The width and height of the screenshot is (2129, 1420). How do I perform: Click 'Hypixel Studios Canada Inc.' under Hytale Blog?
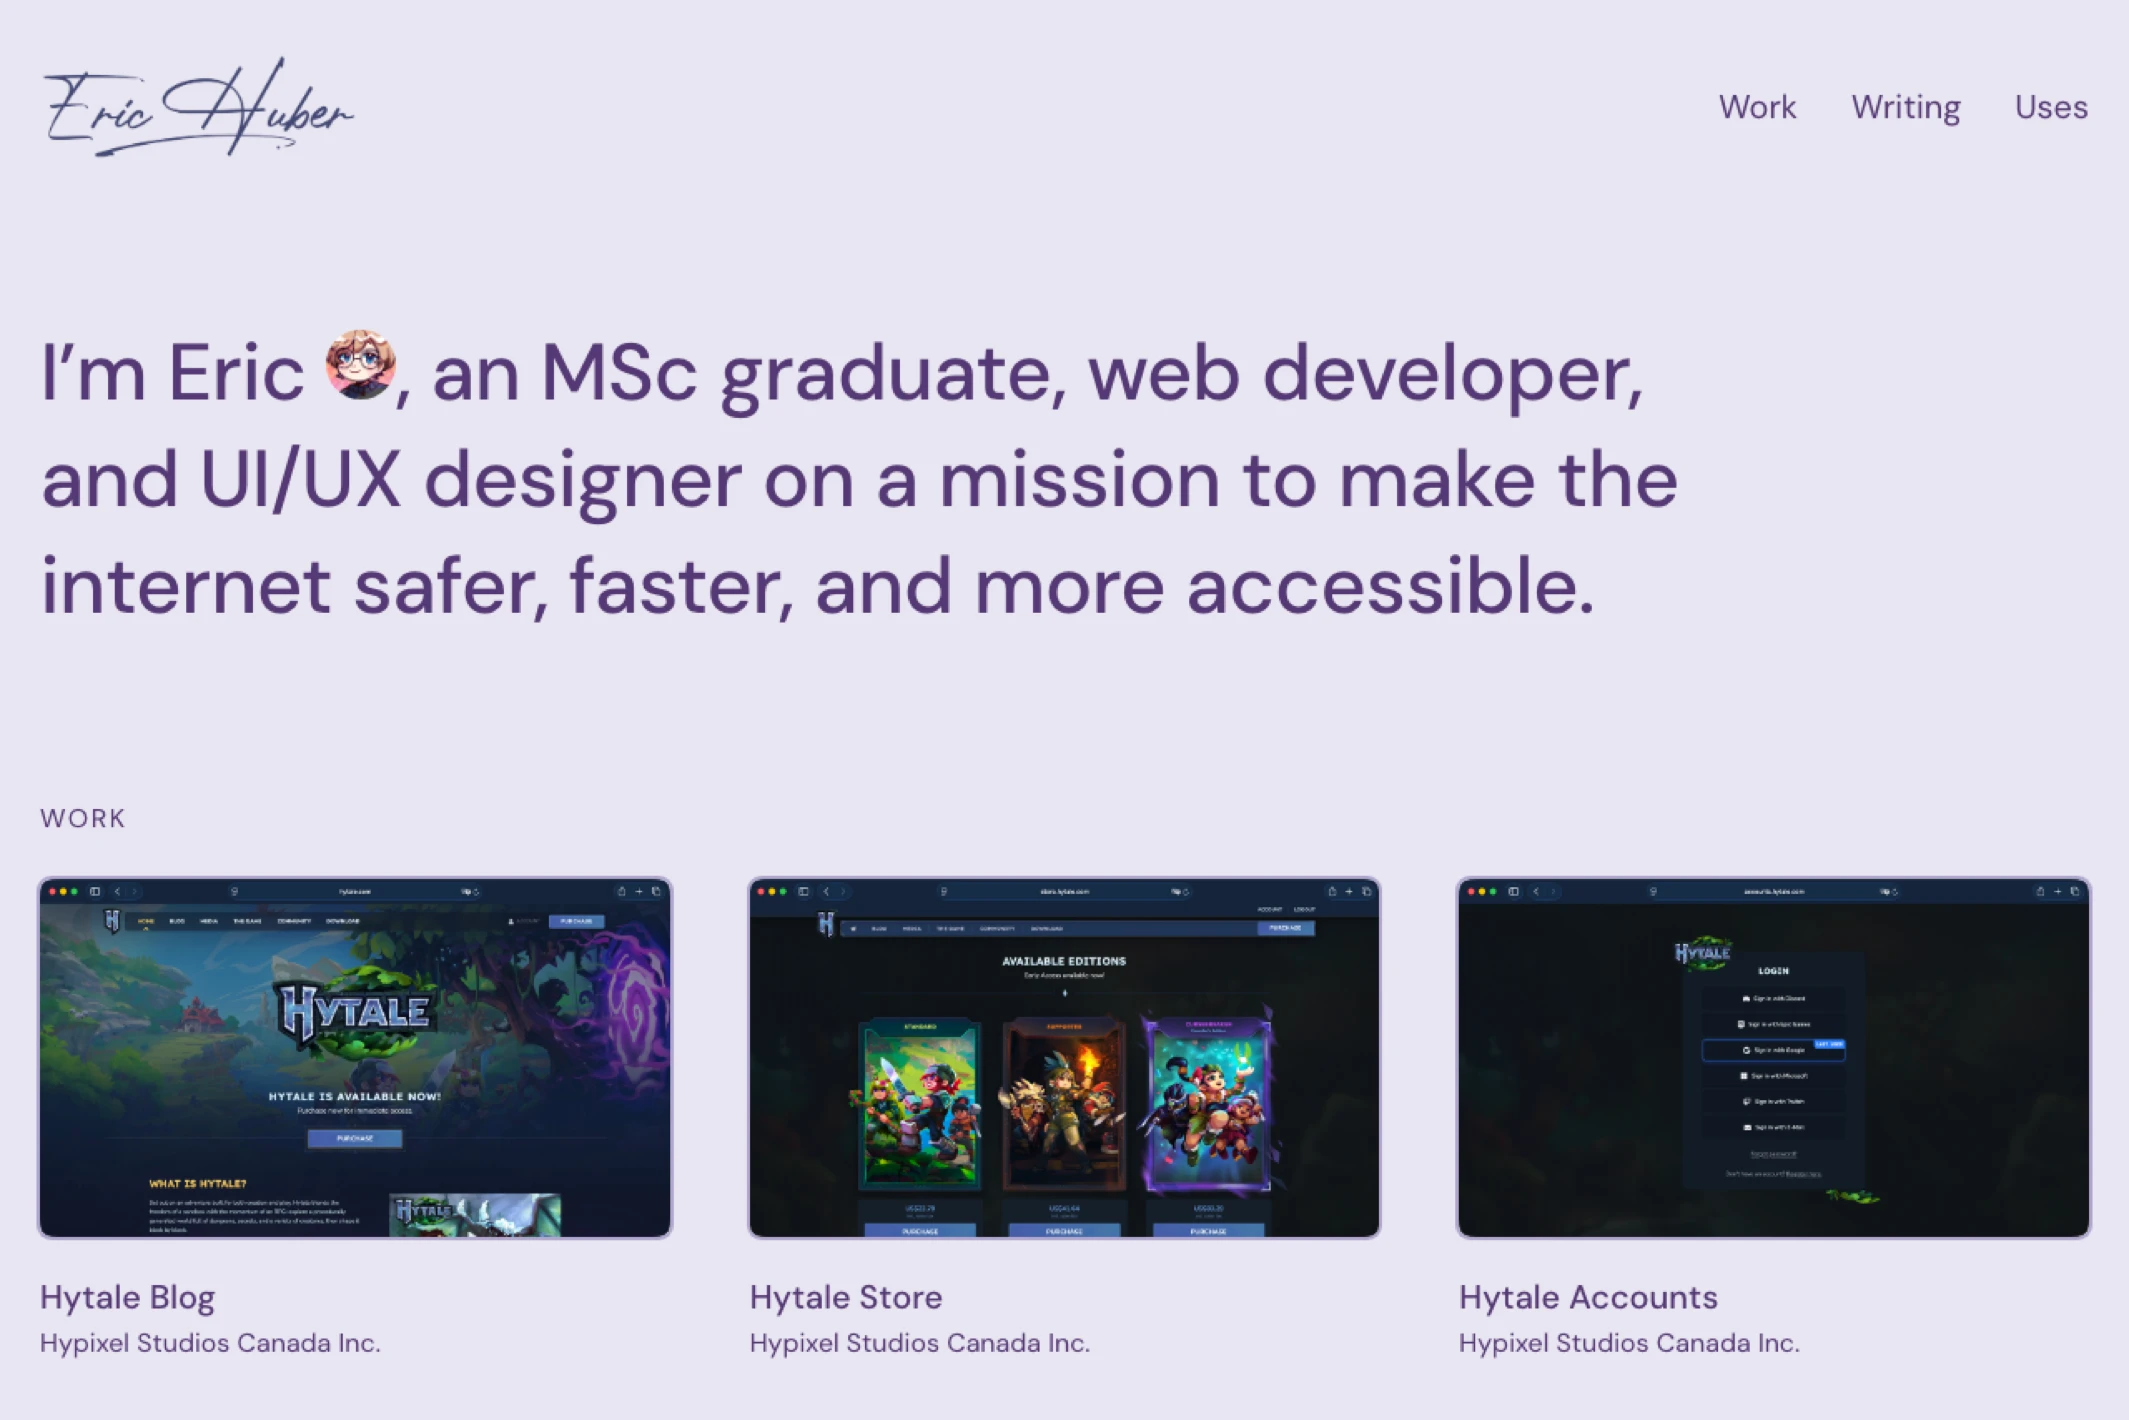210,1343
